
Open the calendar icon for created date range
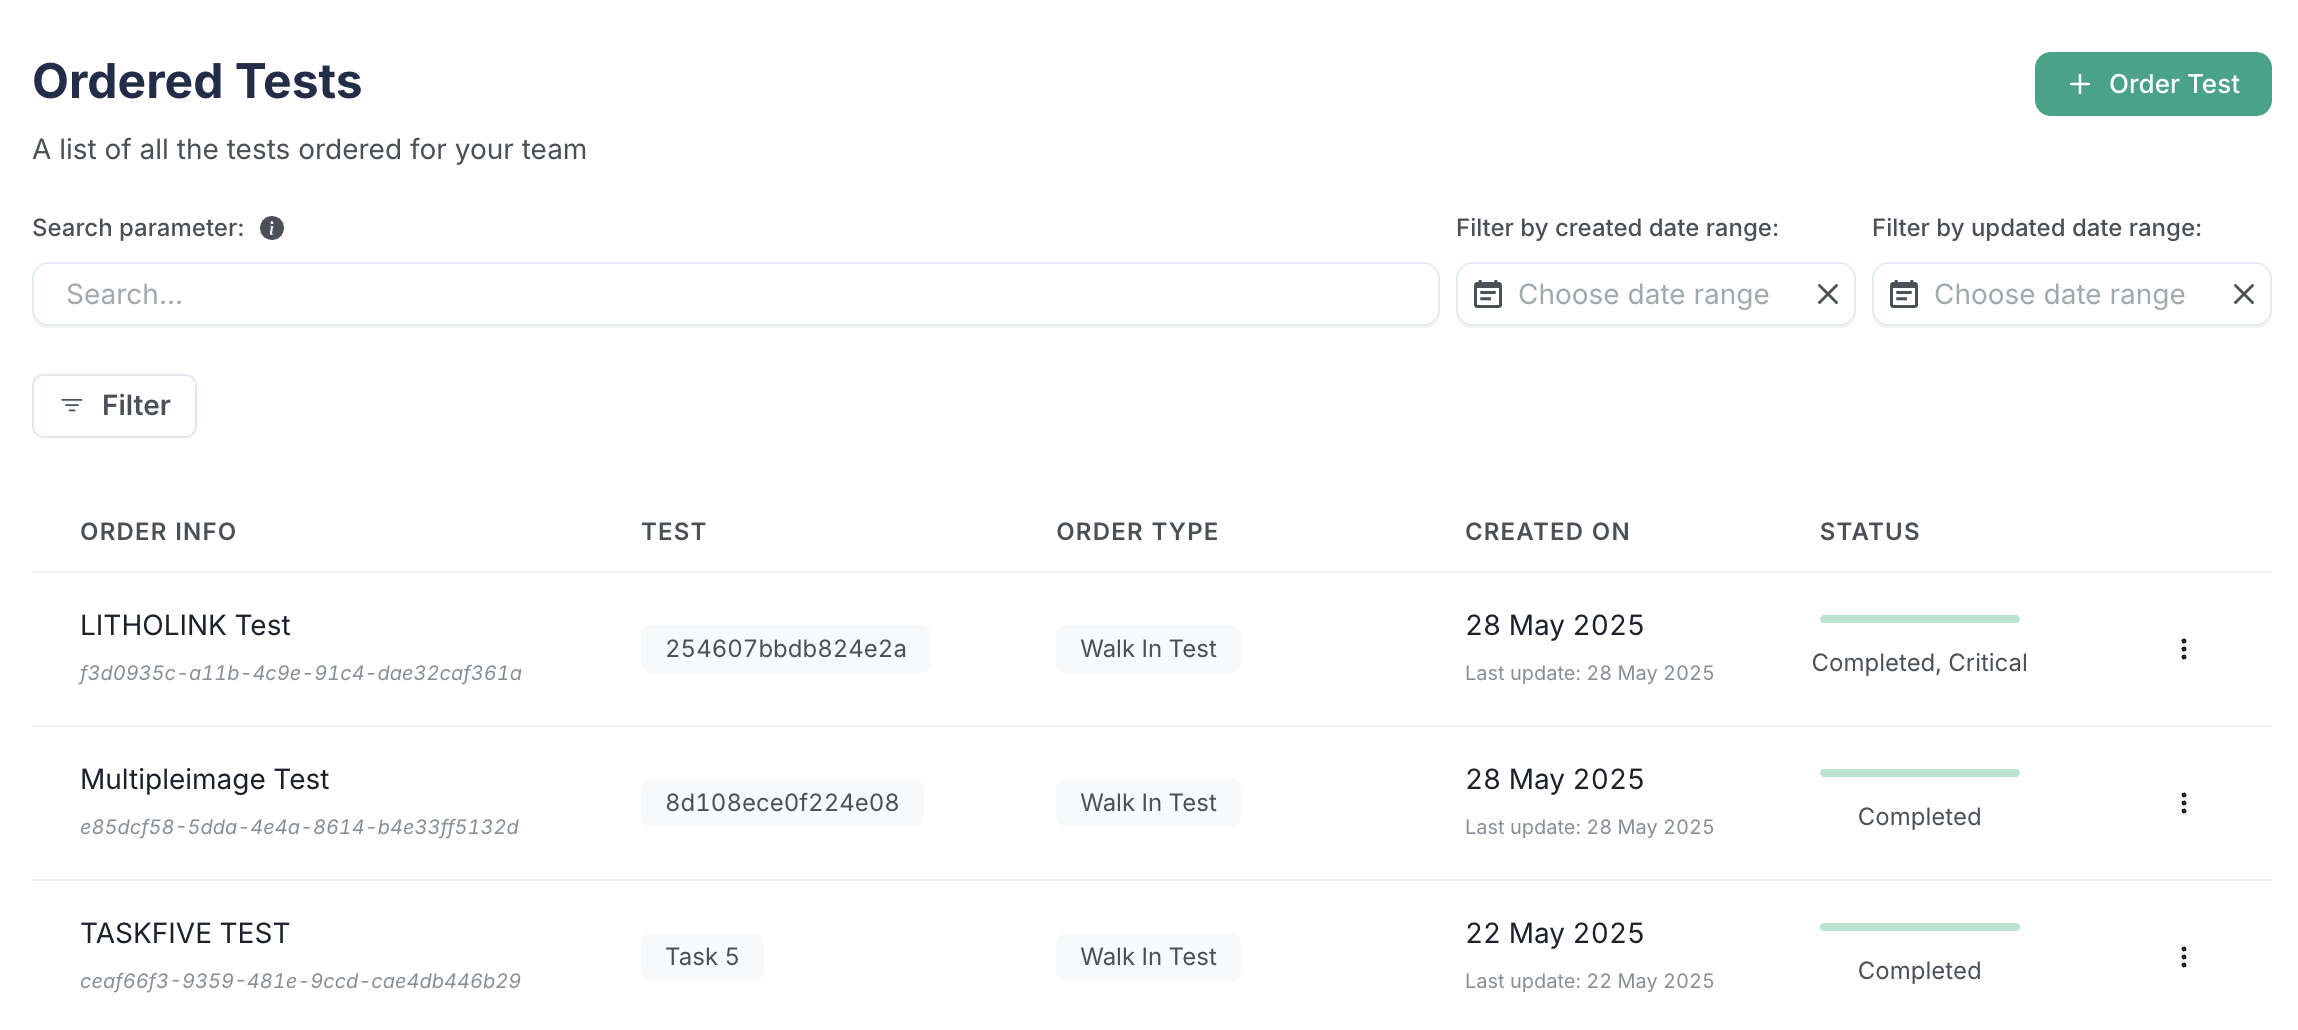click(1491, 294)
